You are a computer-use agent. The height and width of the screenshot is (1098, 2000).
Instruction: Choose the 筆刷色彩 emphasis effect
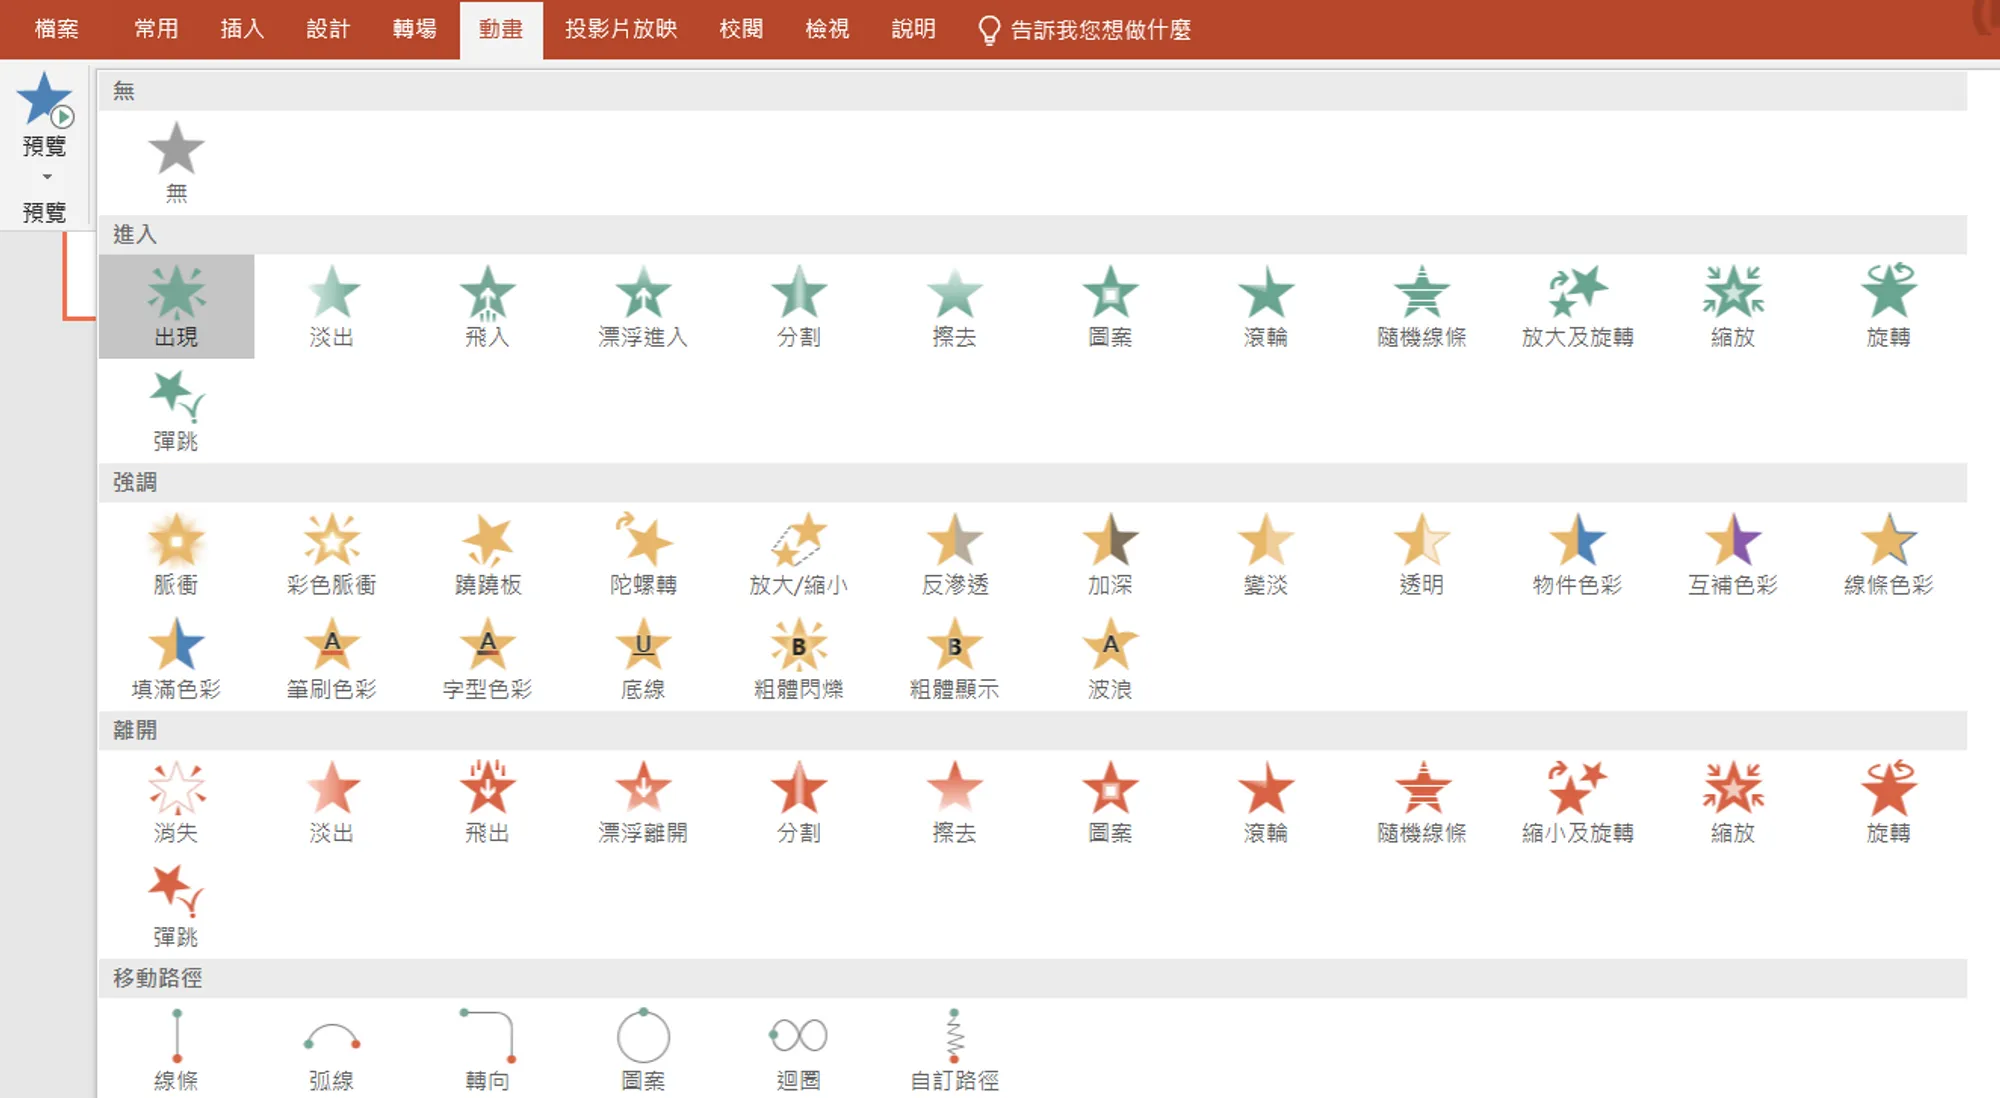pyautogui.click(x=332, y=658)
